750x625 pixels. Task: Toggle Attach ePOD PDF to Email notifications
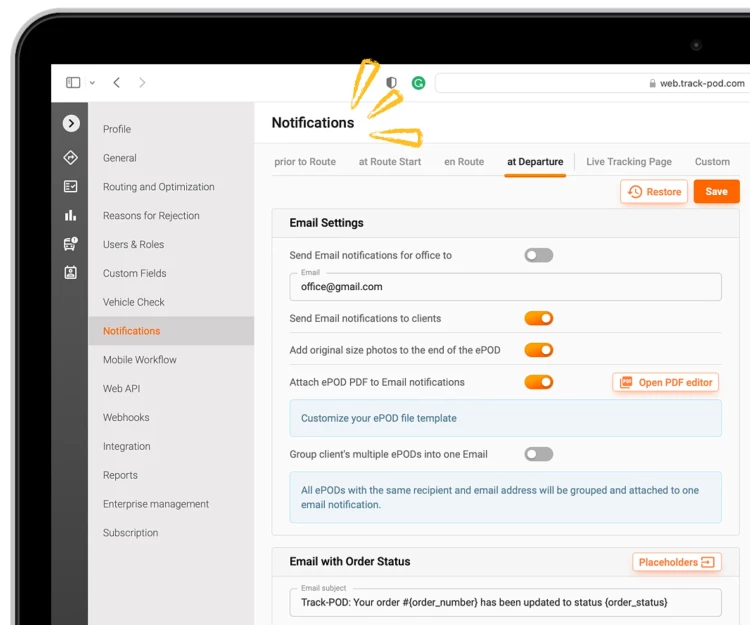539,382
